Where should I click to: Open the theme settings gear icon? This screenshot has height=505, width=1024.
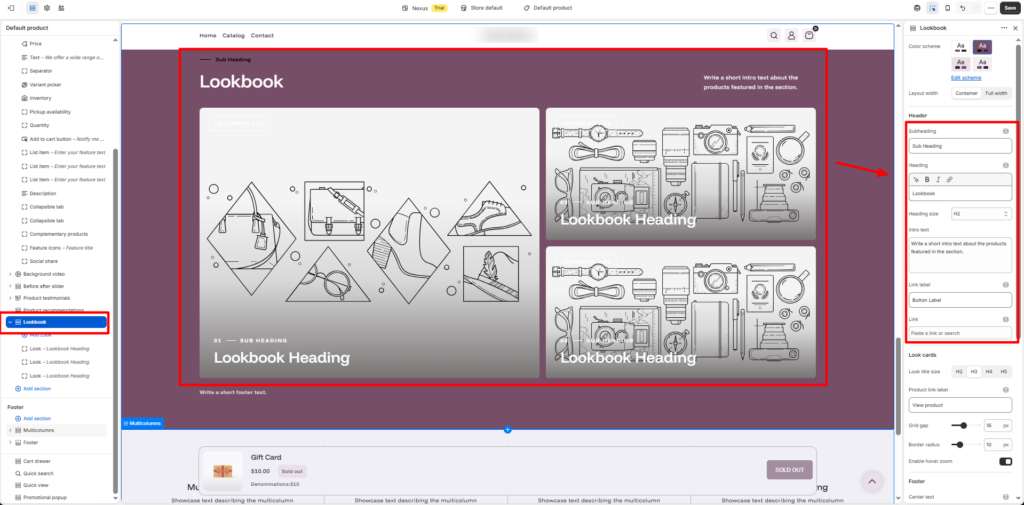(46, 8)
